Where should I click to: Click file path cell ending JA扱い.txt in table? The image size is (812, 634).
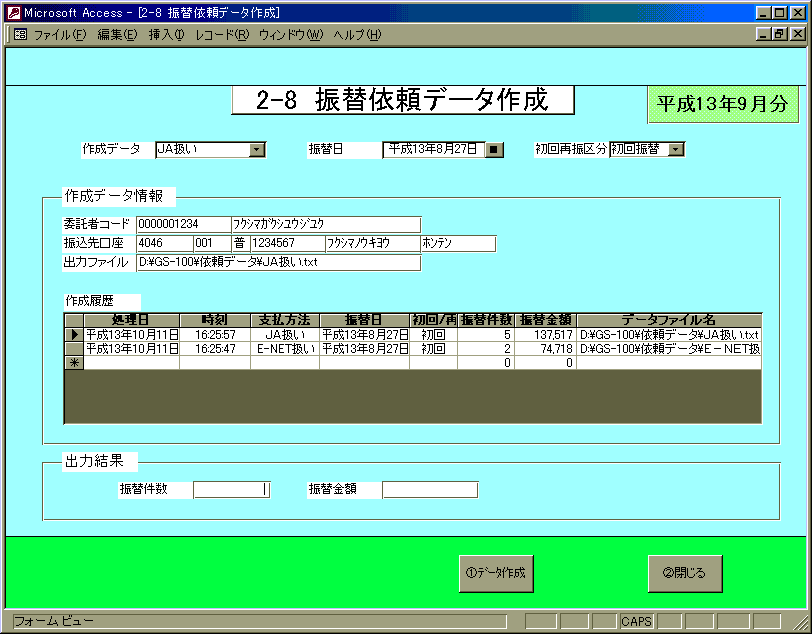[669, 335]
